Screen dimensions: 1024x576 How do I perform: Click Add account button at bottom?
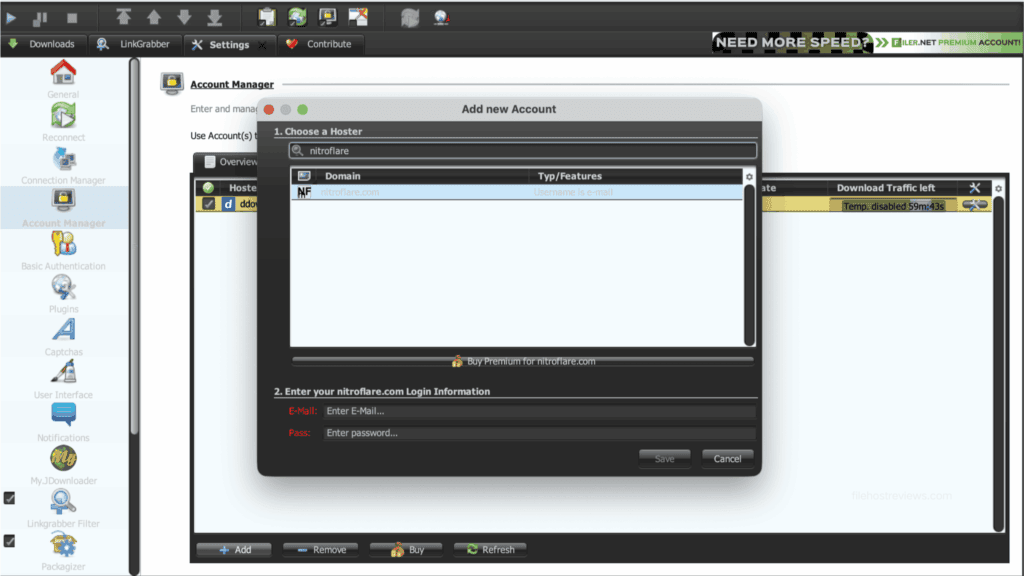coord(234,550)
